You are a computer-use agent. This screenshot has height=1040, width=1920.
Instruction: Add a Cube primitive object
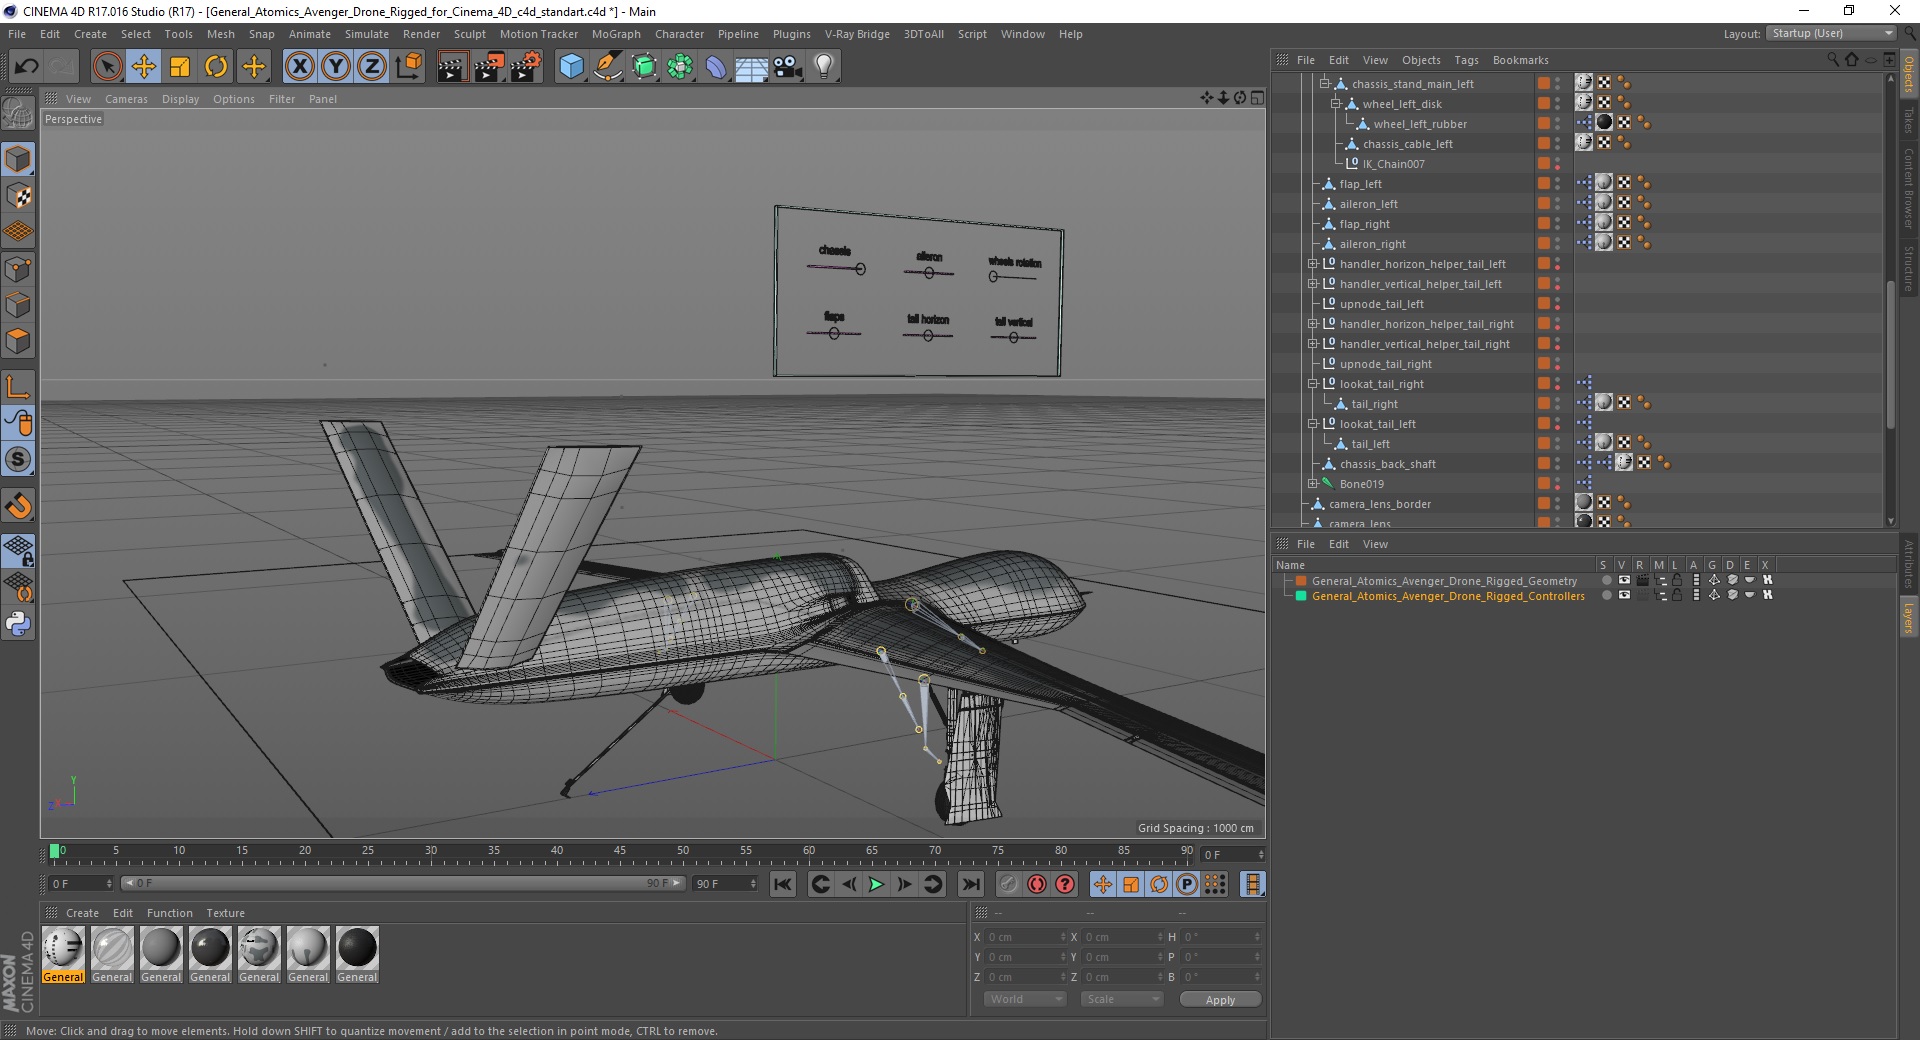tap(571, 67)
